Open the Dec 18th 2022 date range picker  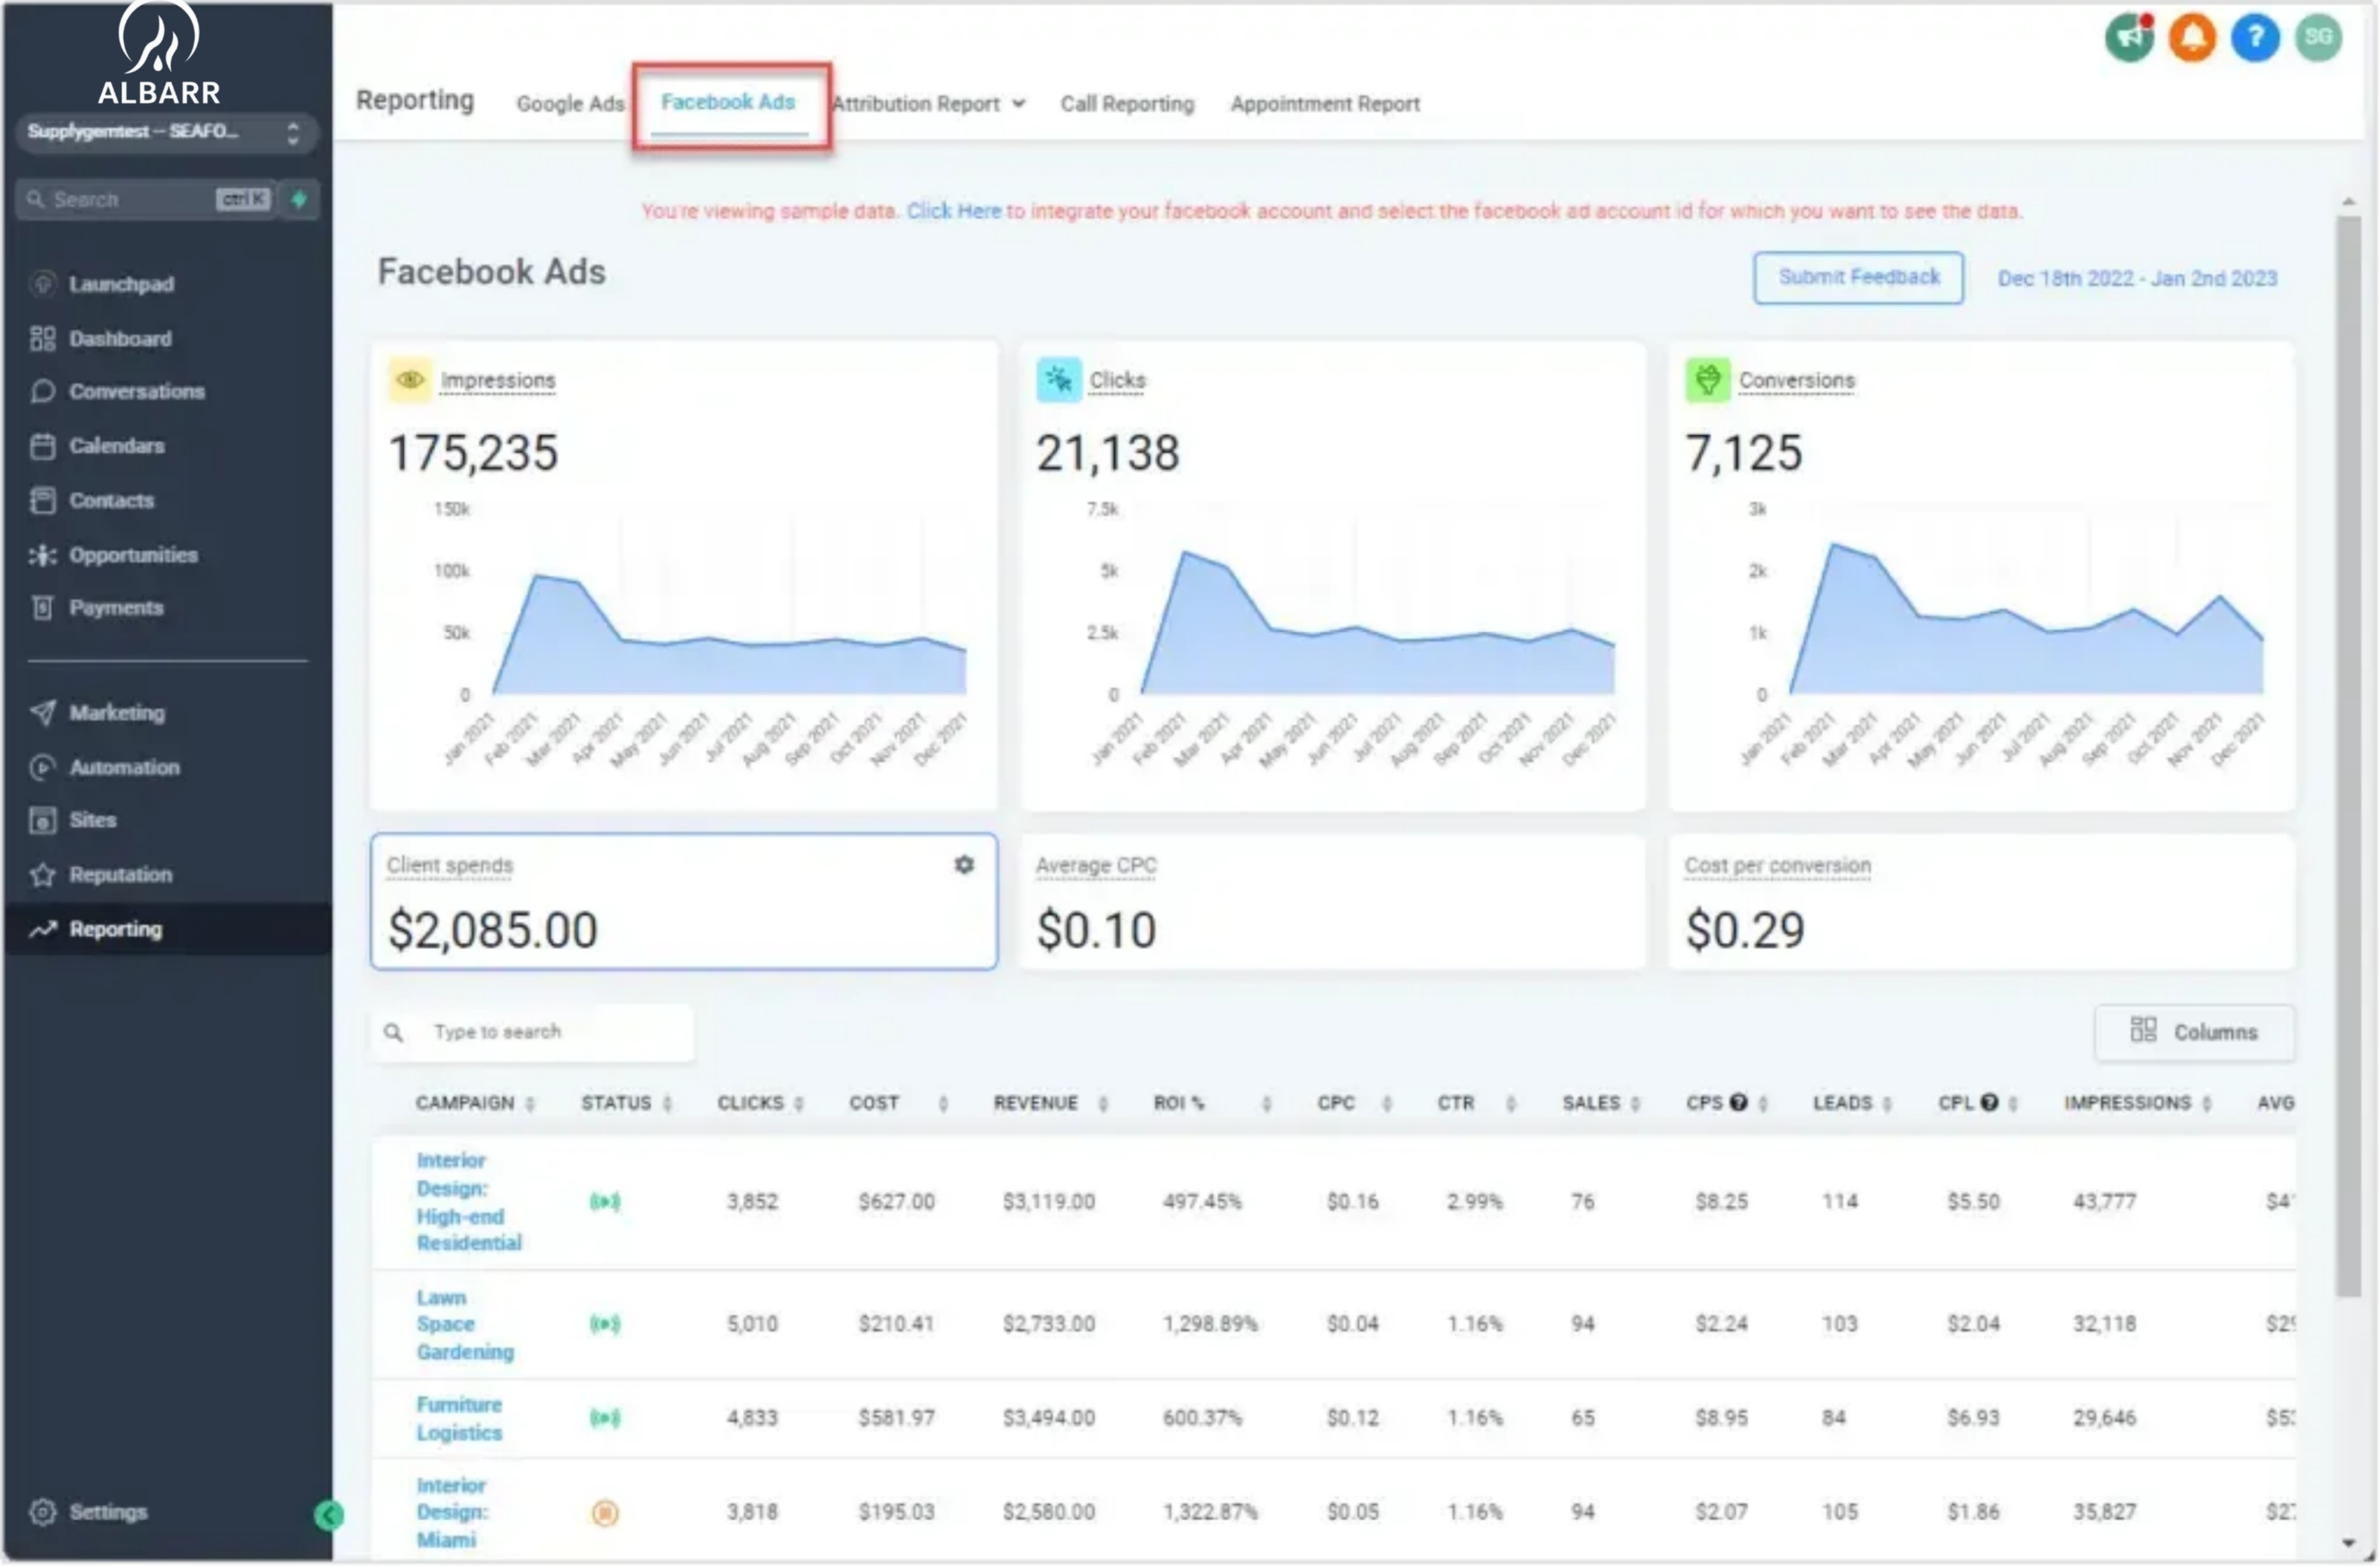pos(2137,278)
